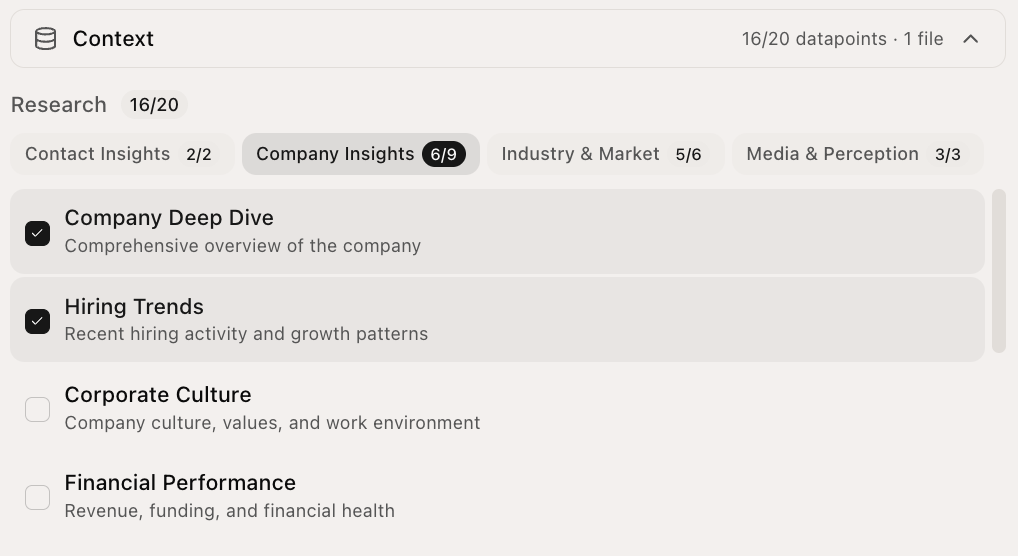This screenshot has height=556, width=1018.
Task: Click the 5/6 badge on Industry & Market
Action: 689,155
